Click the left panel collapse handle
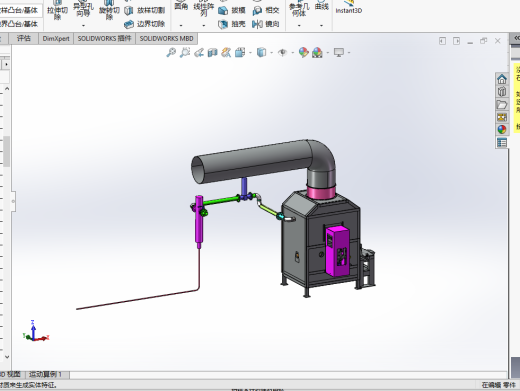This screenshot has width=520, height=391. 13,201
